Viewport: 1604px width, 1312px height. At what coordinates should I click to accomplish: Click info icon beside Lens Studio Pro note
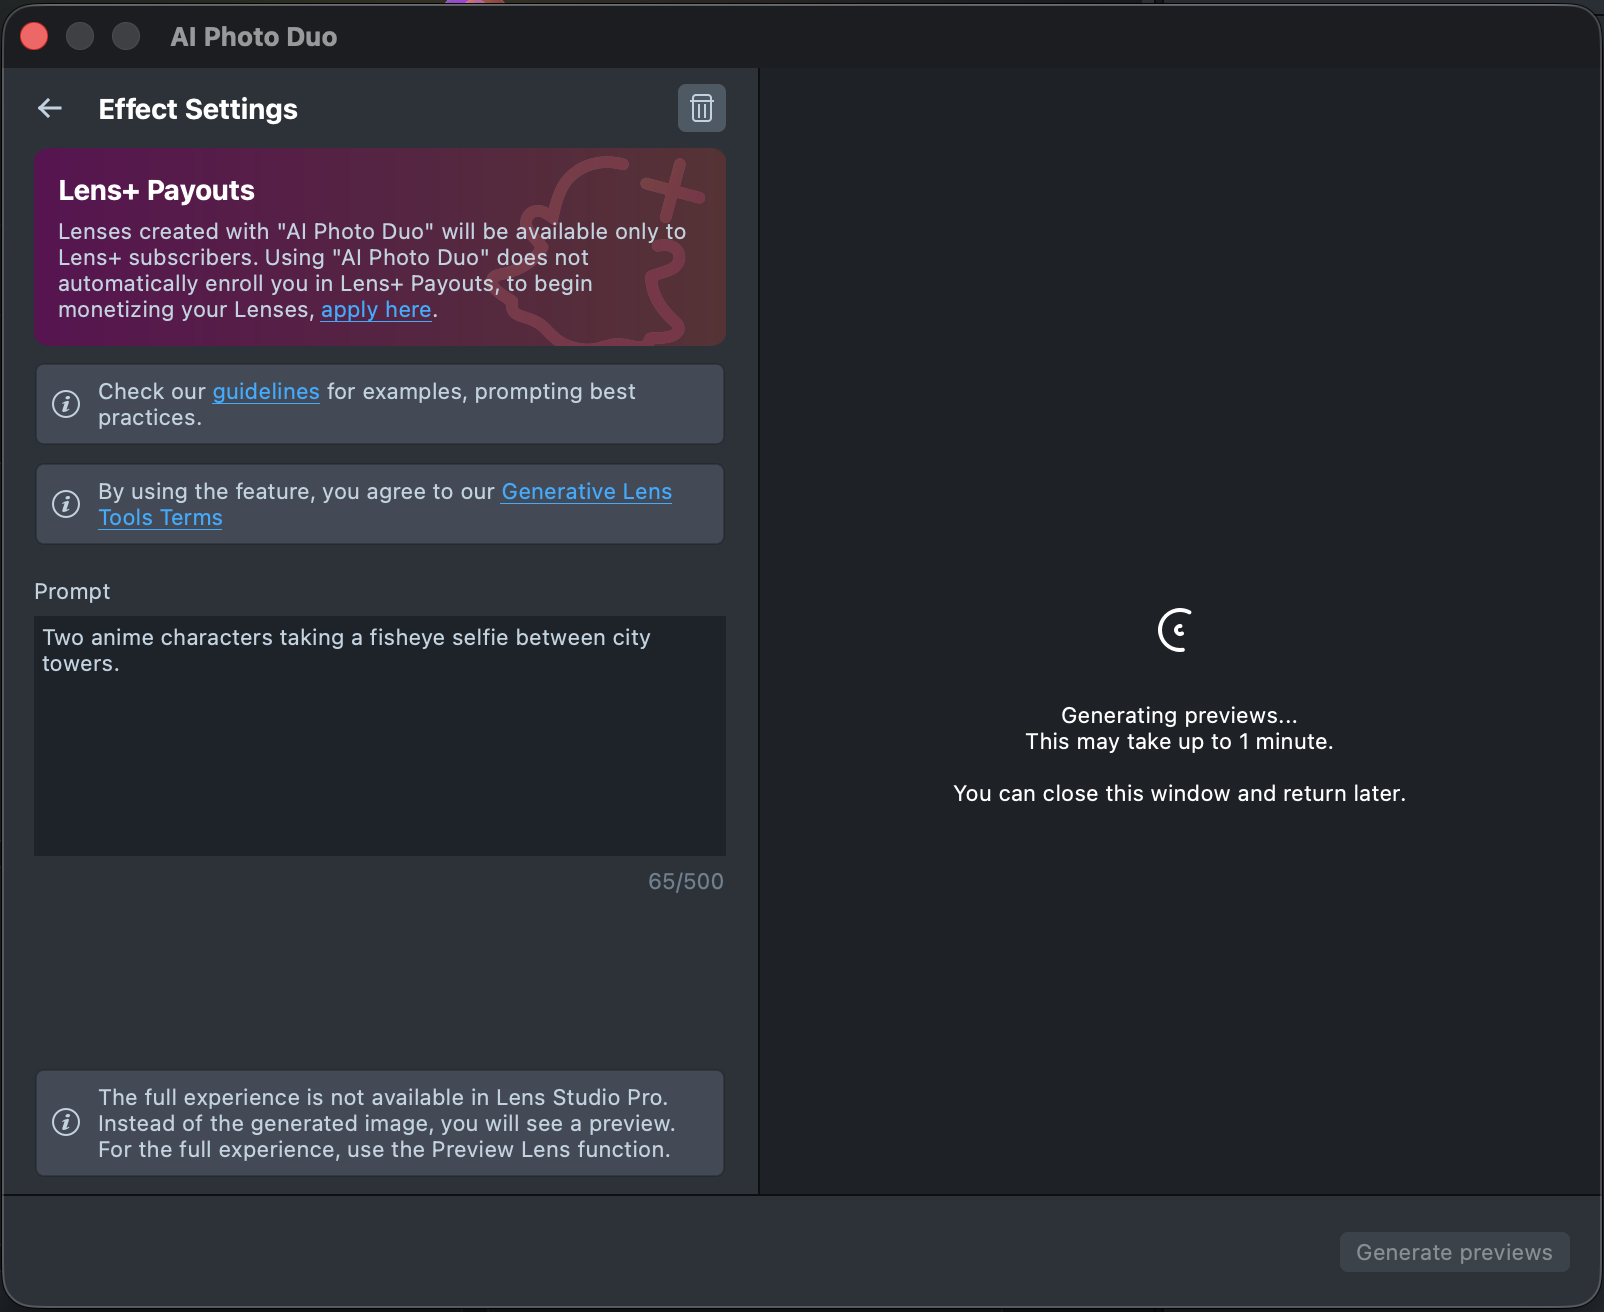(66, 1122)
